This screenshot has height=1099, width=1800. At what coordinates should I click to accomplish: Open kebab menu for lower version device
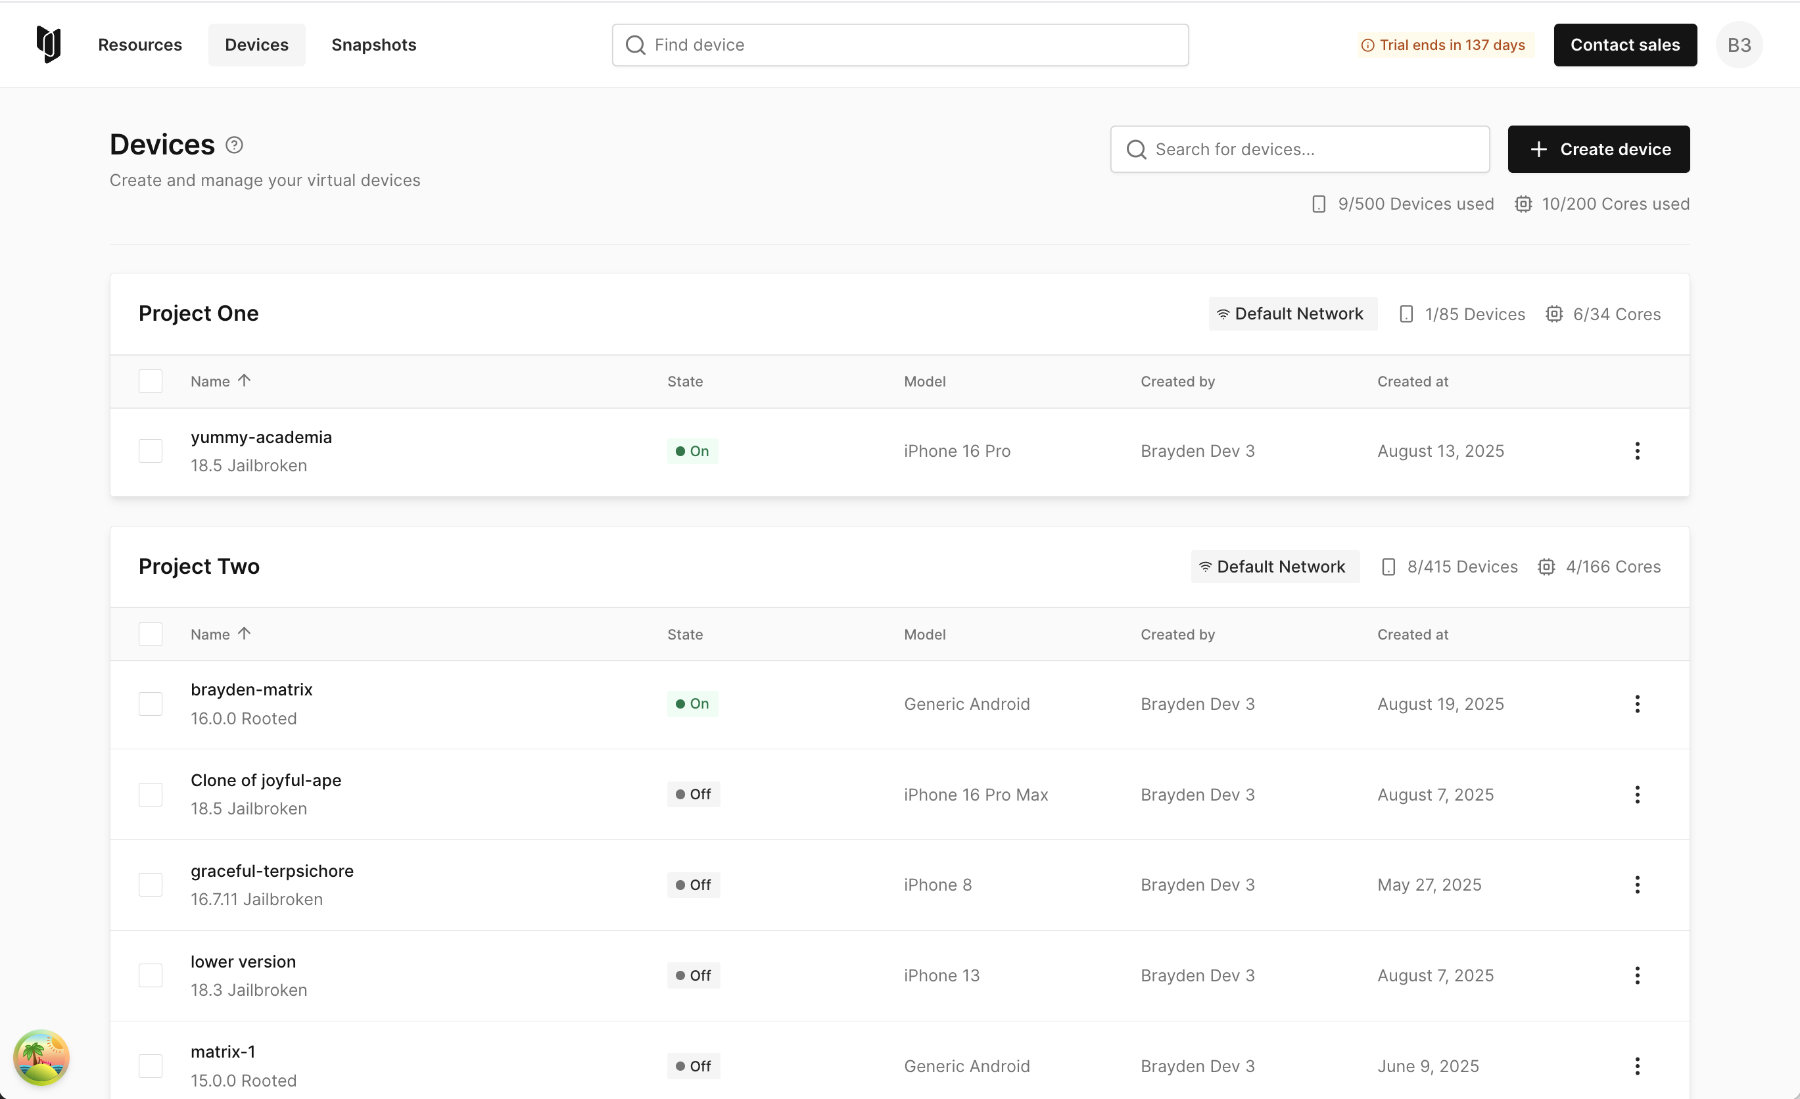[x=1637, y=975]
